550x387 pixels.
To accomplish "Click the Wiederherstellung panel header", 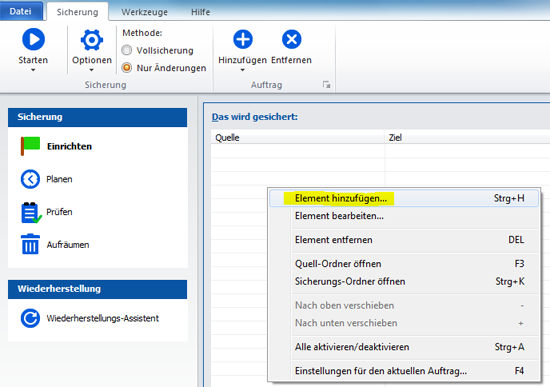I will pos(98,289).
